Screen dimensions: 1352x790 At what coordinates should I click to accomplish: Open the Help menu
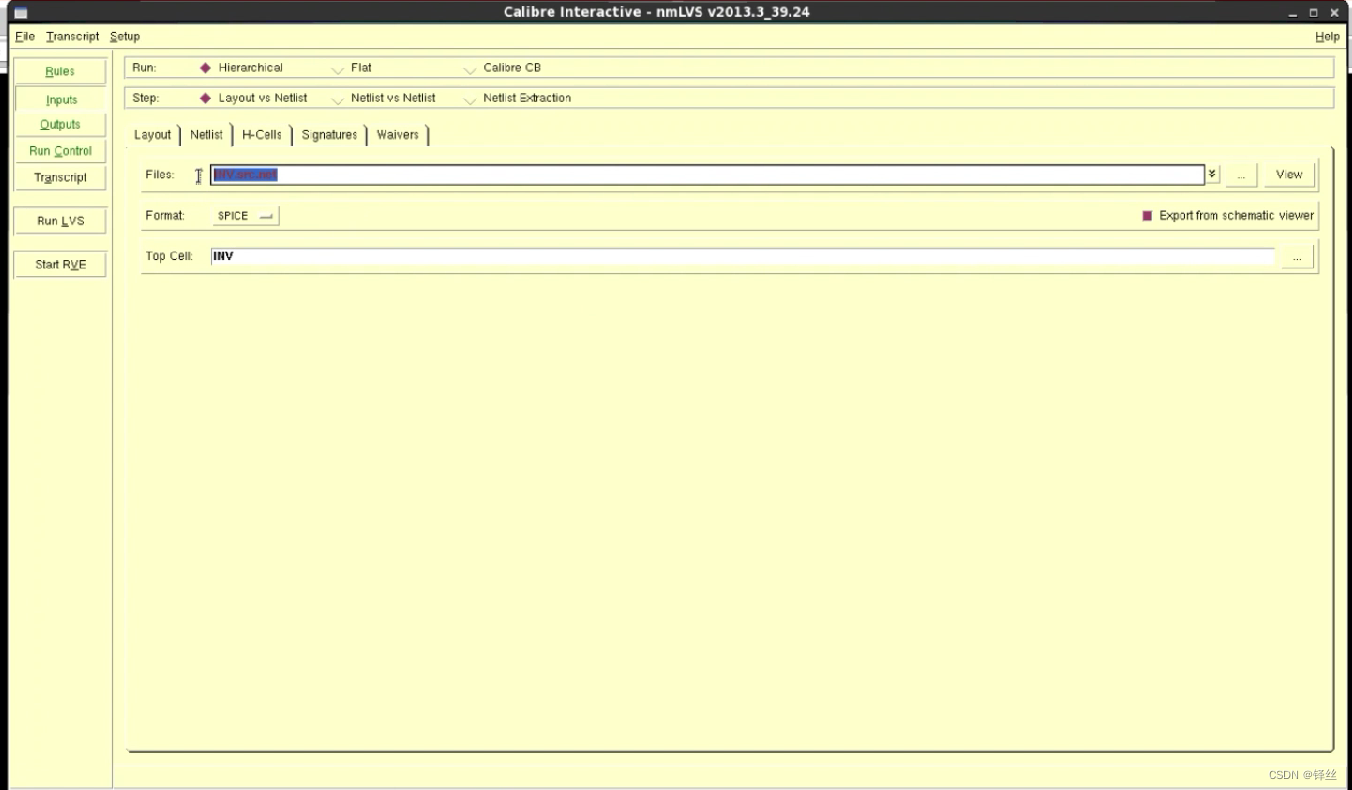1327,36
